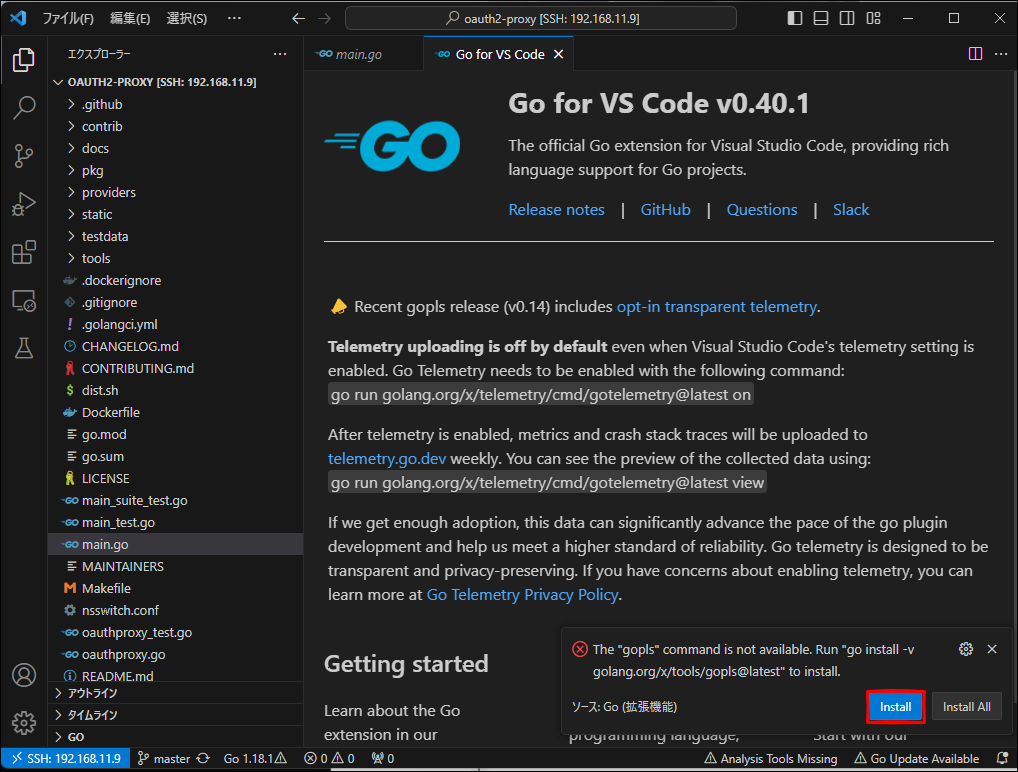
Task: Open the Search view in activity bar
Action: click(24, 108)
